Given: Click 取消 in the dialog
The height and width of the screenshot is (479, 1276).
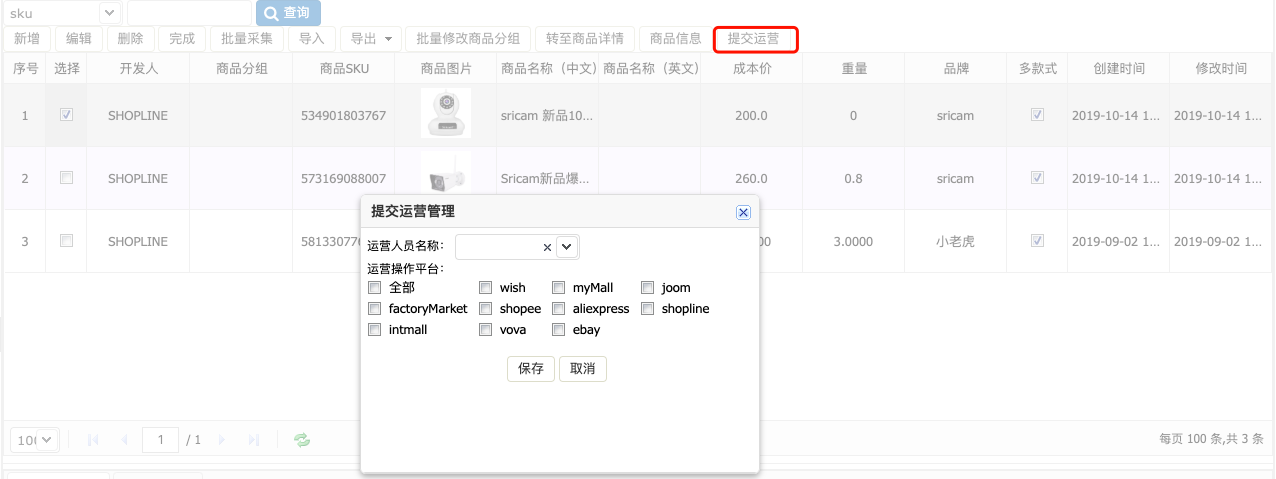Looking at the screenshot, I should [x=583, y=369].
